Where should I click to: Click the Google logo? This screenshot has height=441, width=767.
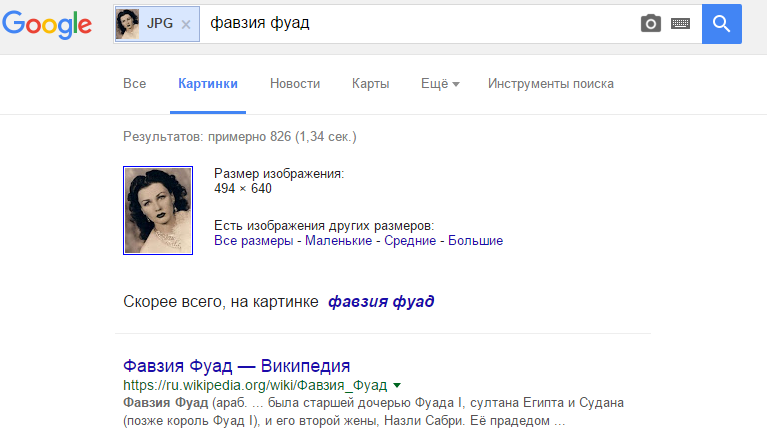coord(50,24)
